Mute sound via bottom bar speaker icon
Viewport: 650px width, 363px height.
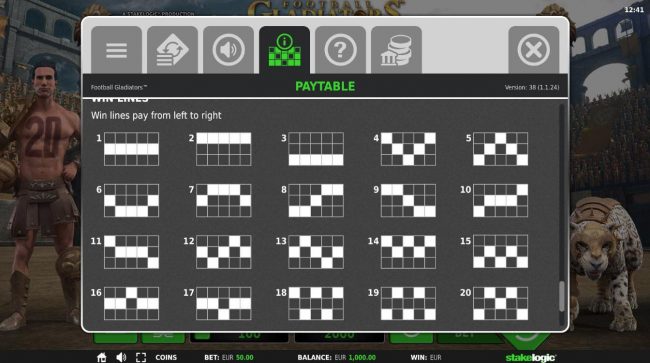click(x=121, y=357)
